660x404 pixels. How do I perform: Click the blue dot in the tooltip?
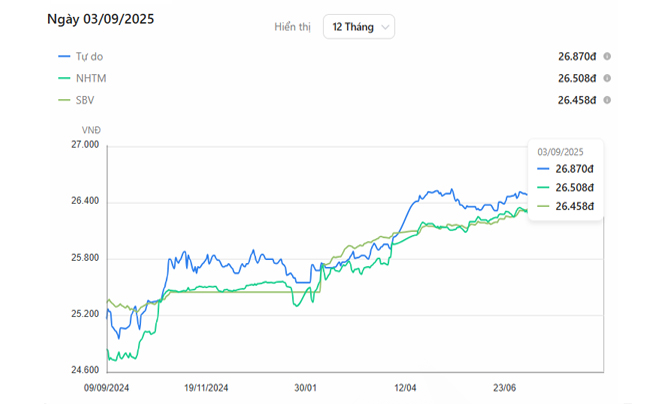(x=543, y=168)
